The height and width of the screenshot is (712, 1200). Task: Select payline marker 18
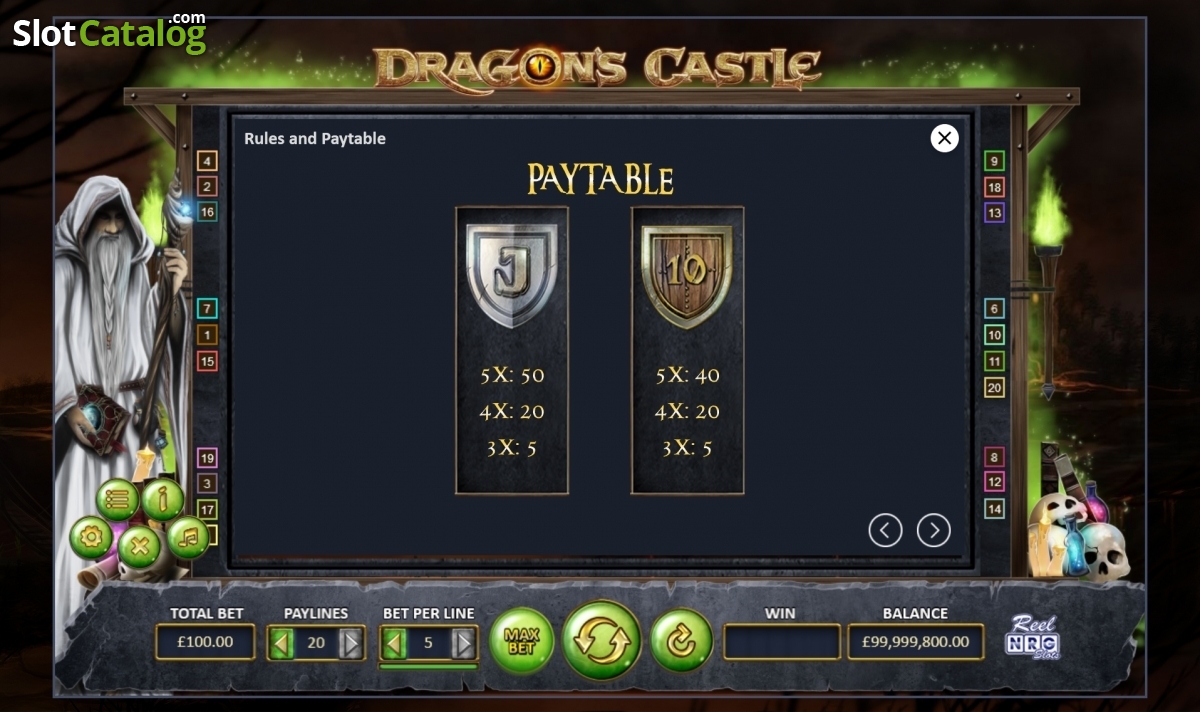[x=994, y=187]
